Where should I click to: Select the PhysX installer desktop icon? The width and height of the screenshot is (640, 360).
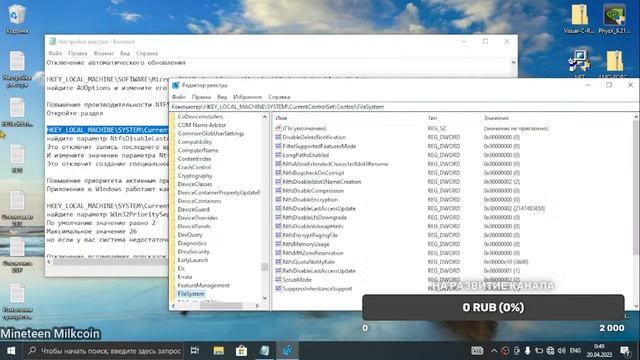(614, 19)
